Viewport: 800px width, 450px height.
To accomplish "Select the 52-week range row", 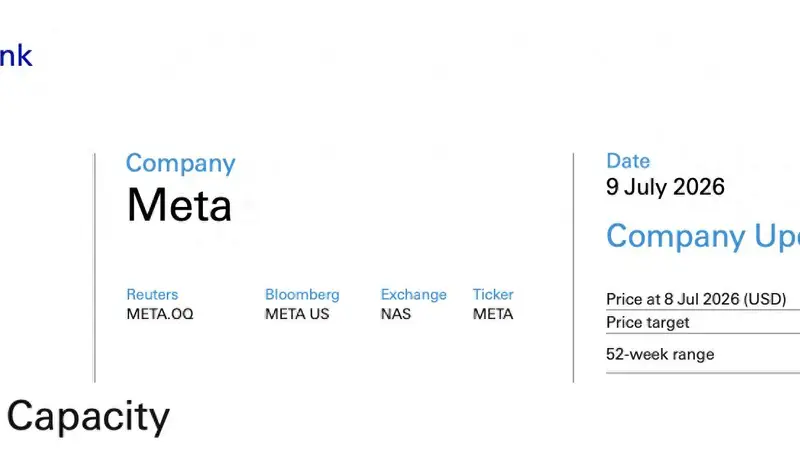I will (x=703, y=355).
